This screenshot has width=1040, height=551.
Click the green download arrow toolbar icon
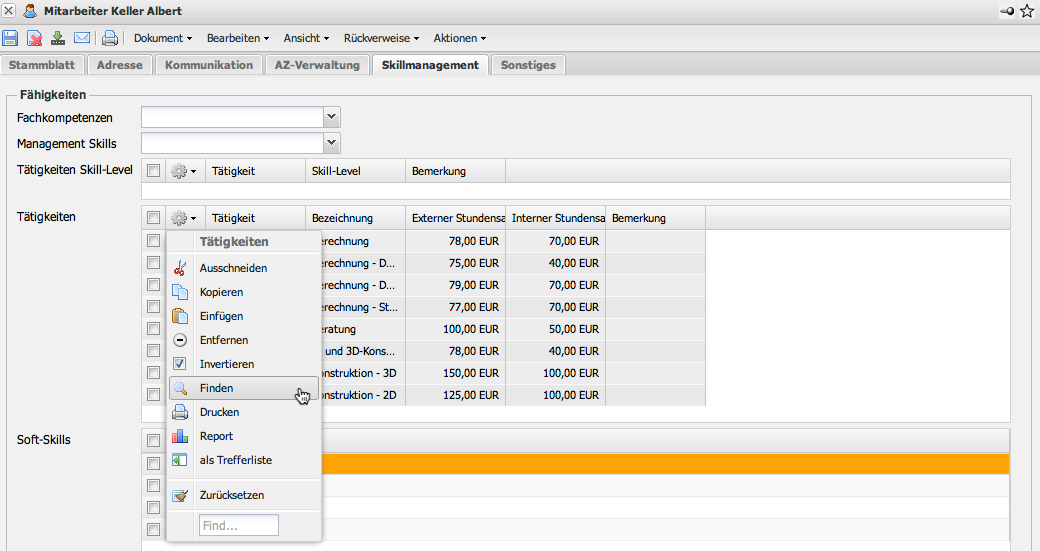point(58,38)
